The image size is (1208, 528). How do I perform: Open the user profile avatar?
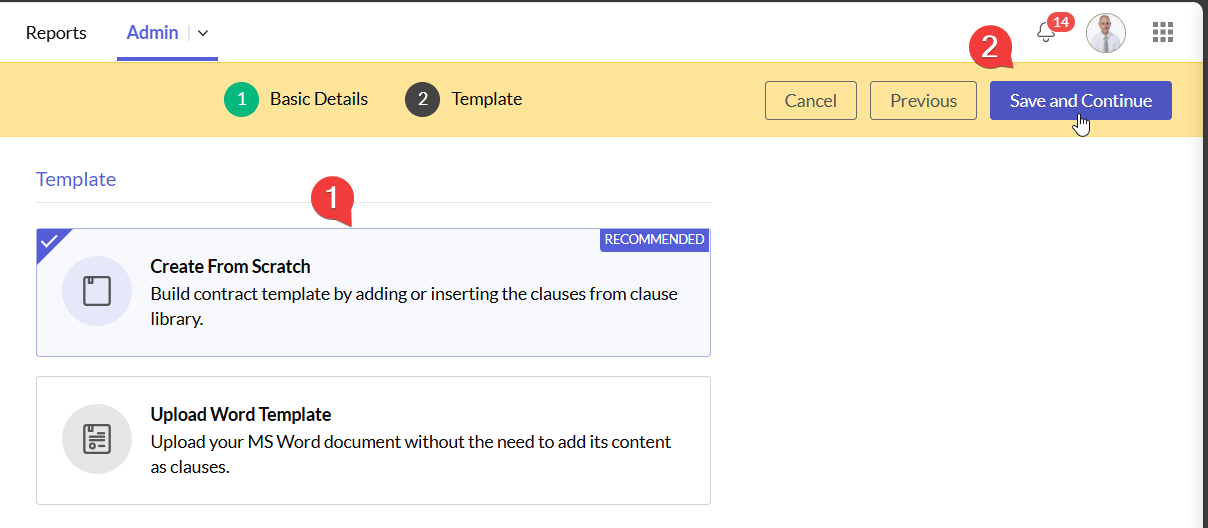click(1105, 33)
